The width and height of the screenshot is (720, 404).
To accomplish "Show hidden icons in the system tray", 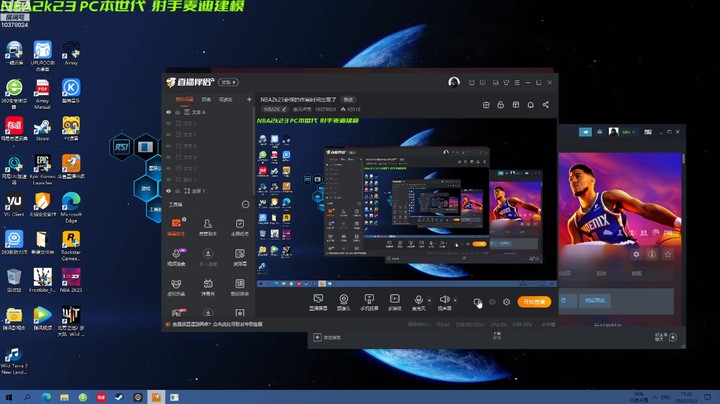I will (655, 397).
